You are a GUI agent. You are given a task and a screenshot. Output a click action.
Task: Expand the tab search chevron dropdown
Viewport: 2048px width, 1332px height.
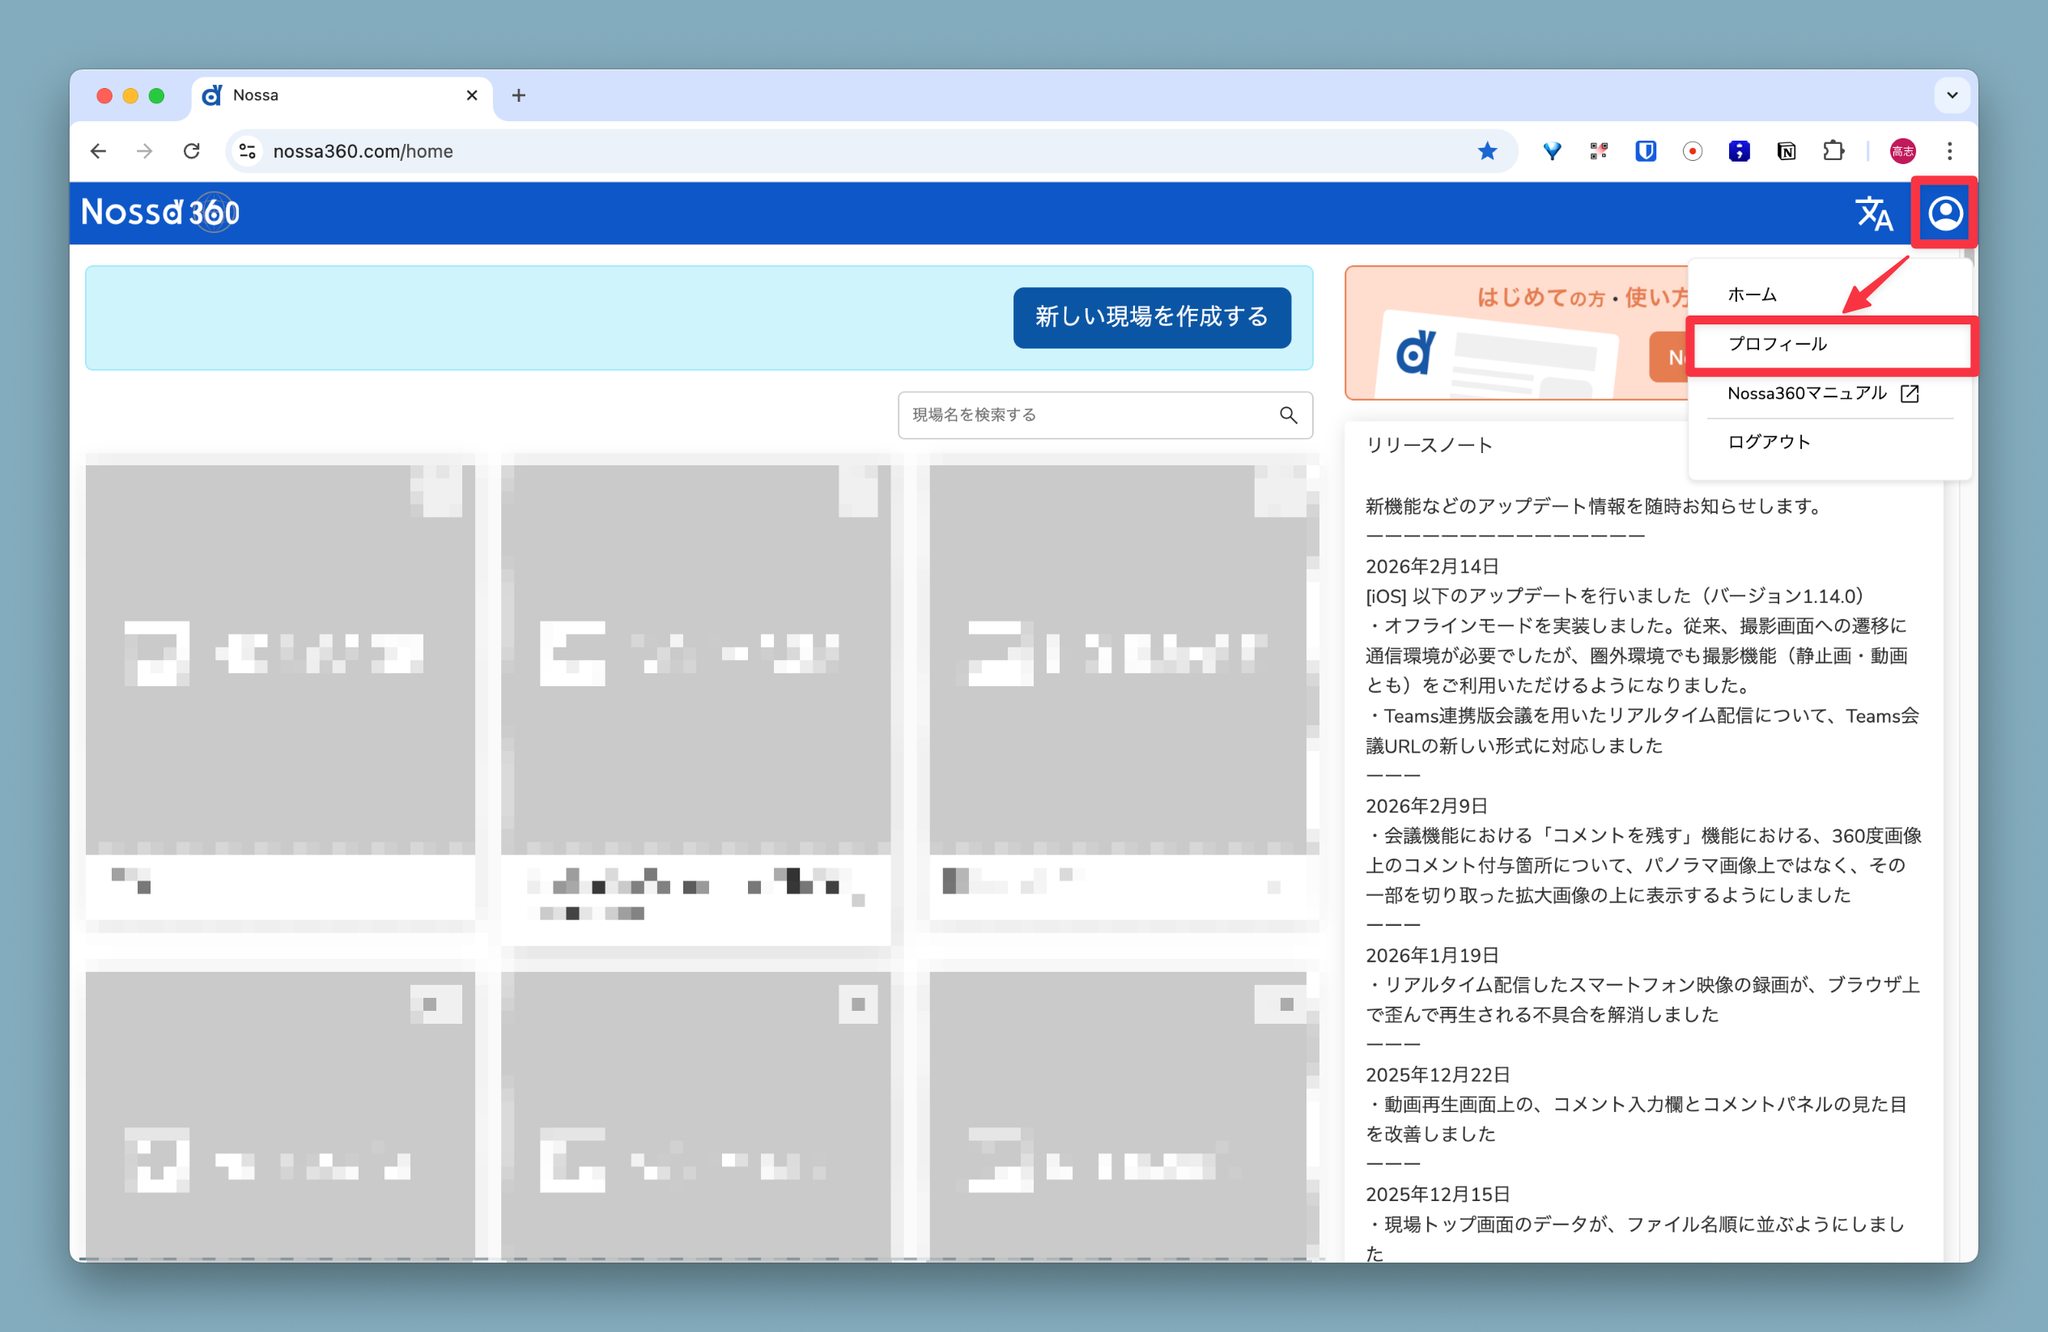tap(1951, 95)
